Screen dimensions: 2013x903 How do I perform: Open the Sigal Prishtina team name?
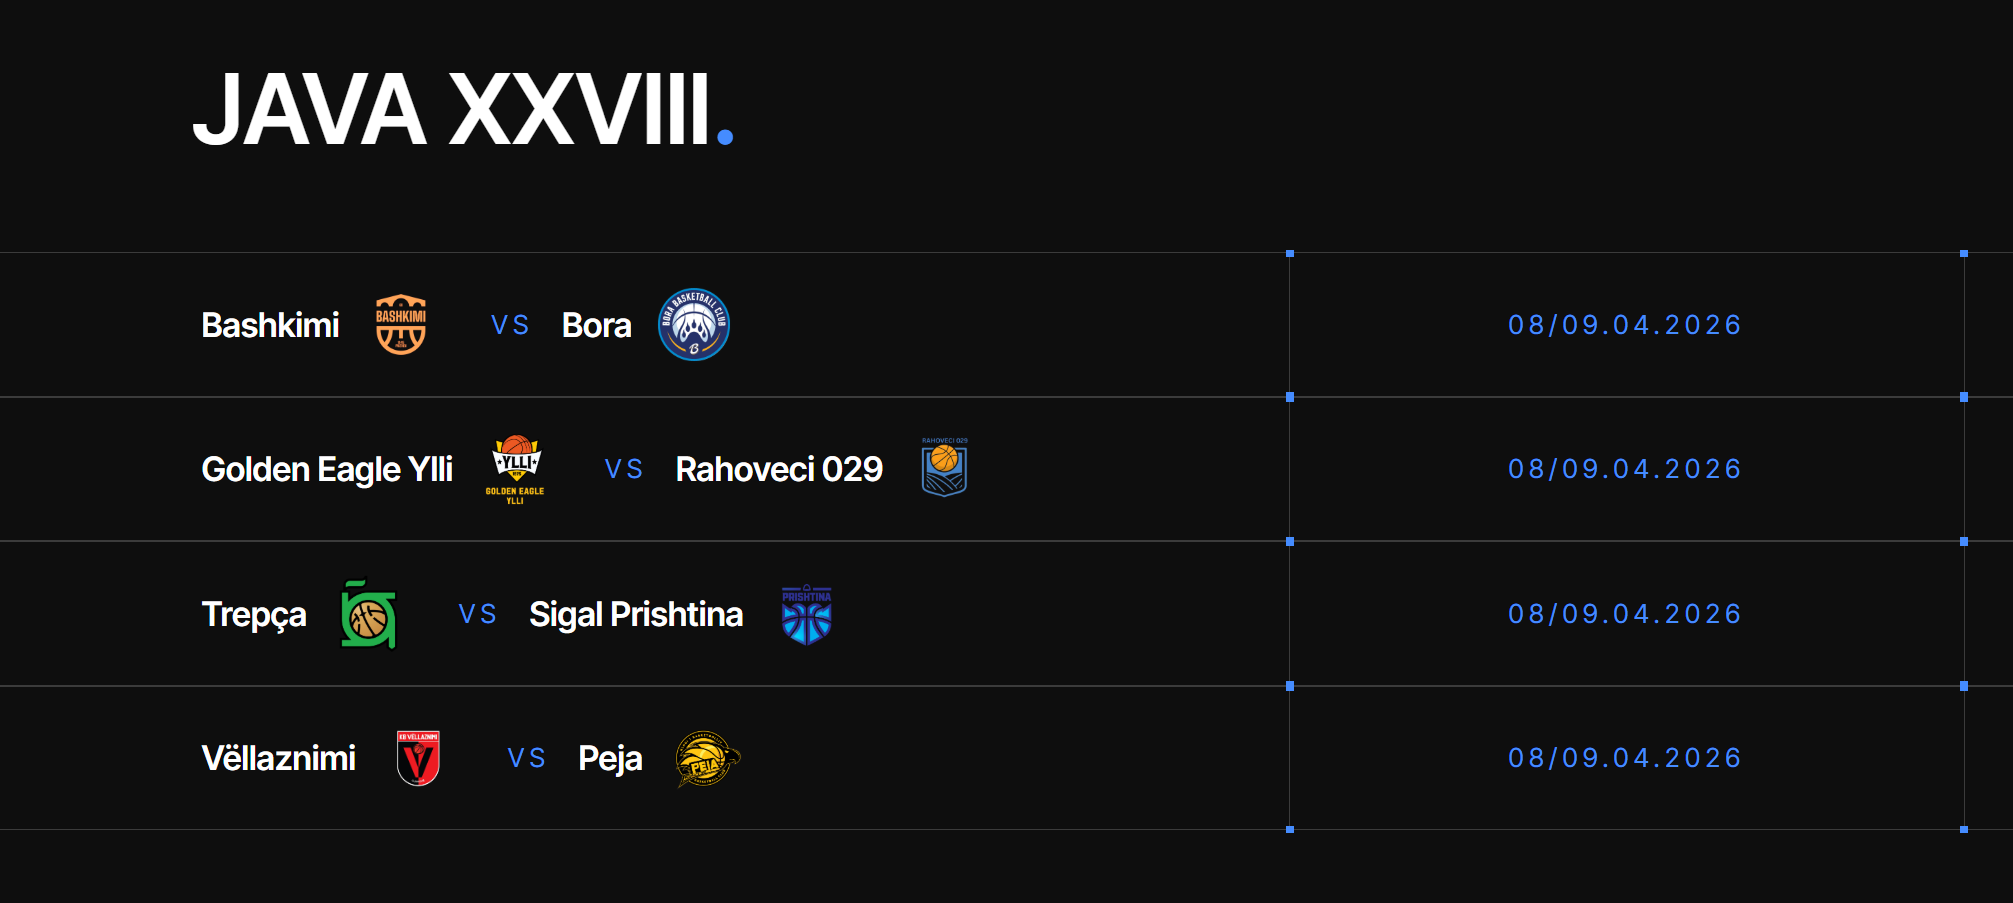click(x=636, y=615)
